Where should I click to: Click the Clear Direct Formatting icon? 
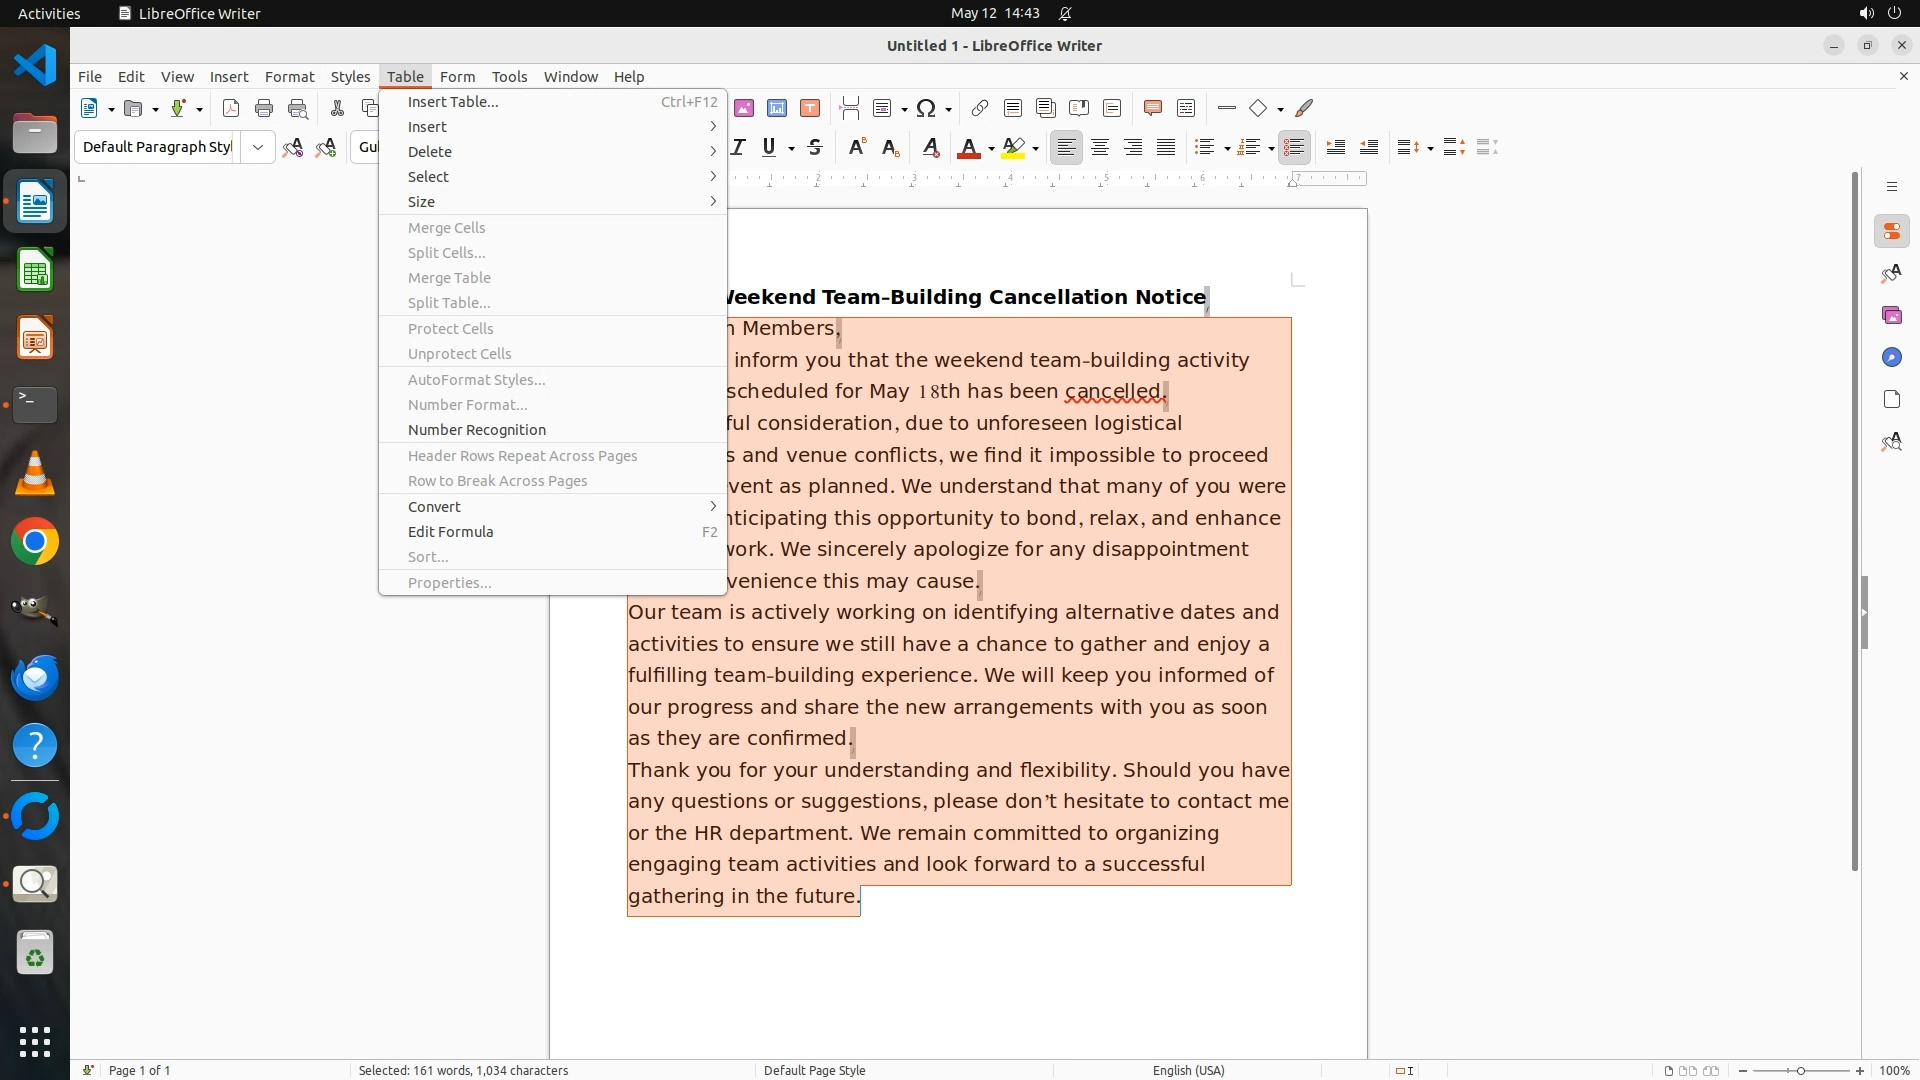pyautogui.click(x=930, y=148)
